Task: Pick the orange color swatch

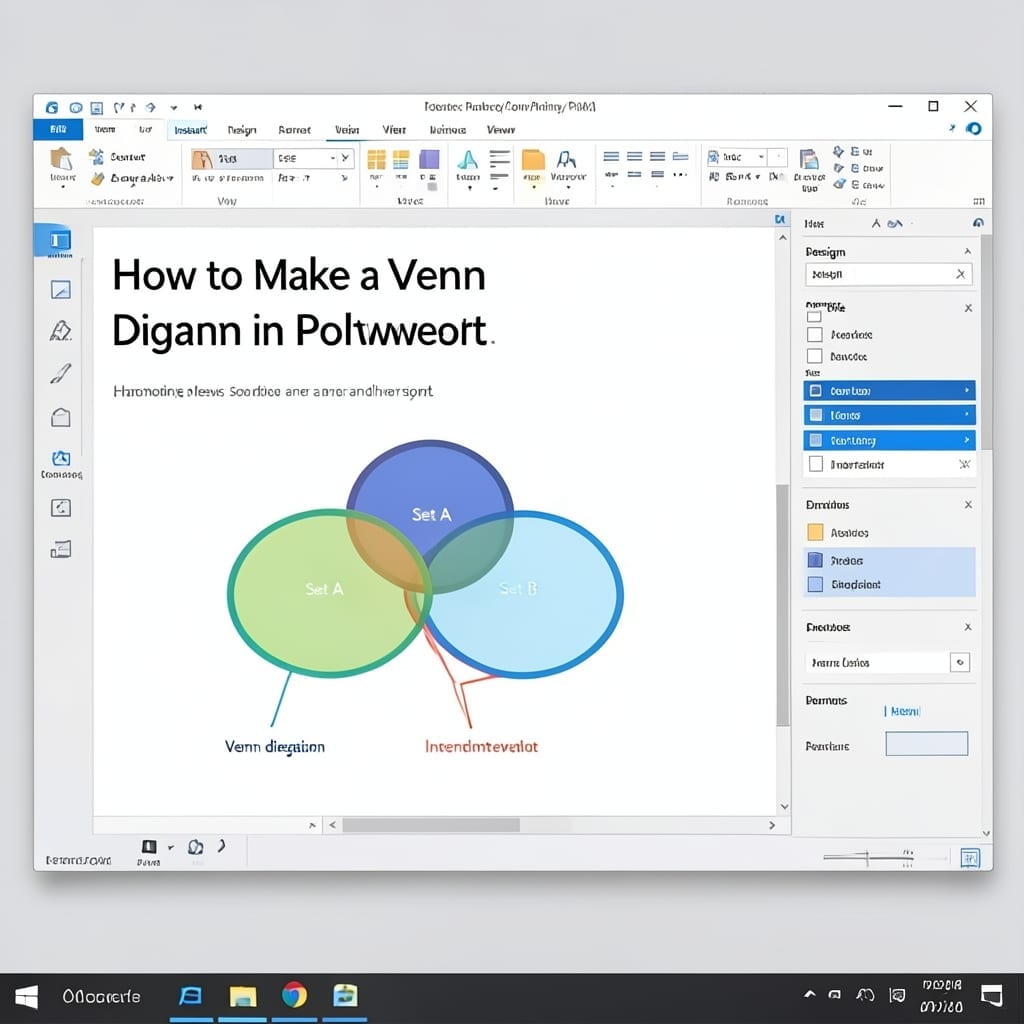Action: (x=815, y=532)
